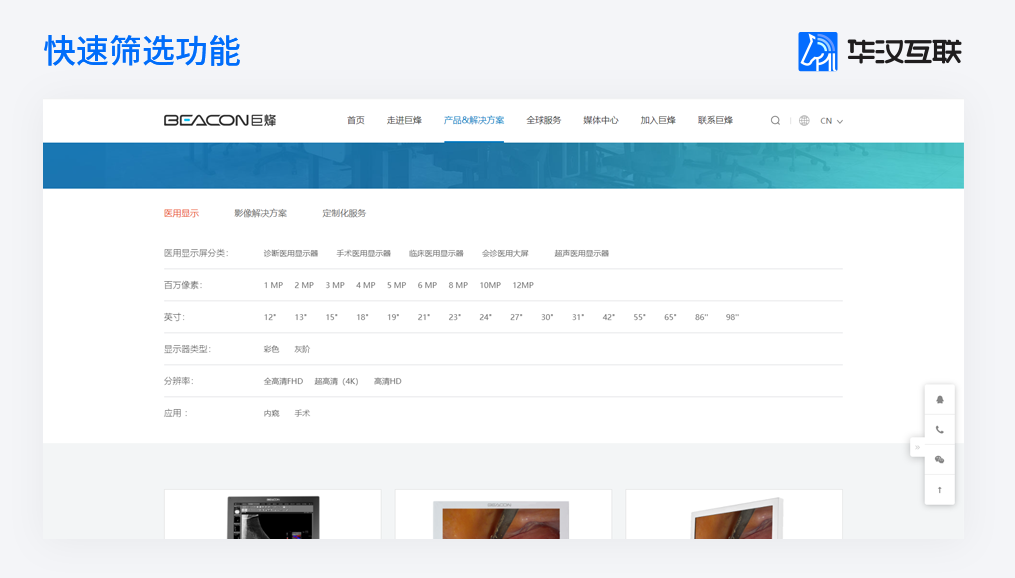Image resolution: width=1015 pixels, height=578 pixels.
Task: Select 彩色 display type
Action: click(271, 349)
